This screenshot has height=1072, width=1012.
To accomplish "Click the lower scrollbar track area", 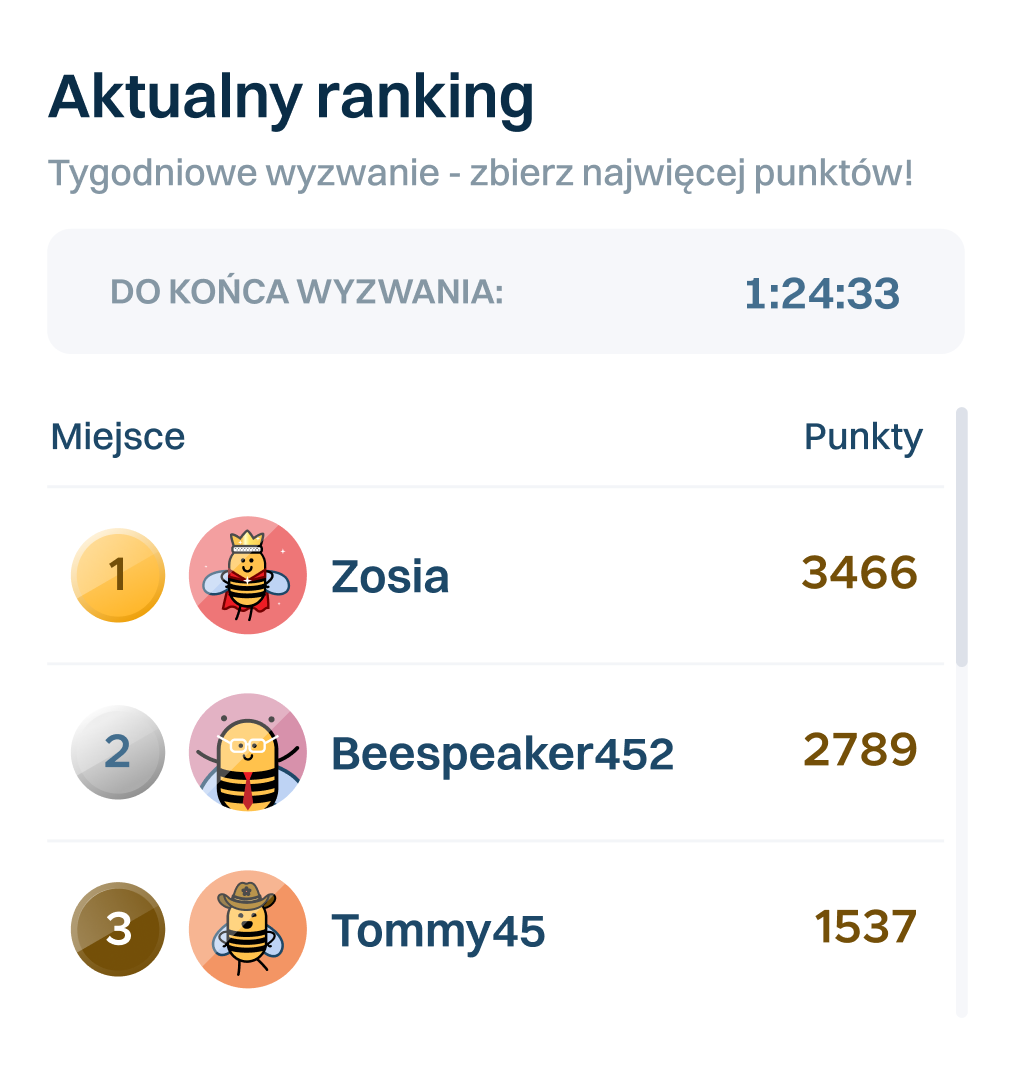I will (962, 850).
